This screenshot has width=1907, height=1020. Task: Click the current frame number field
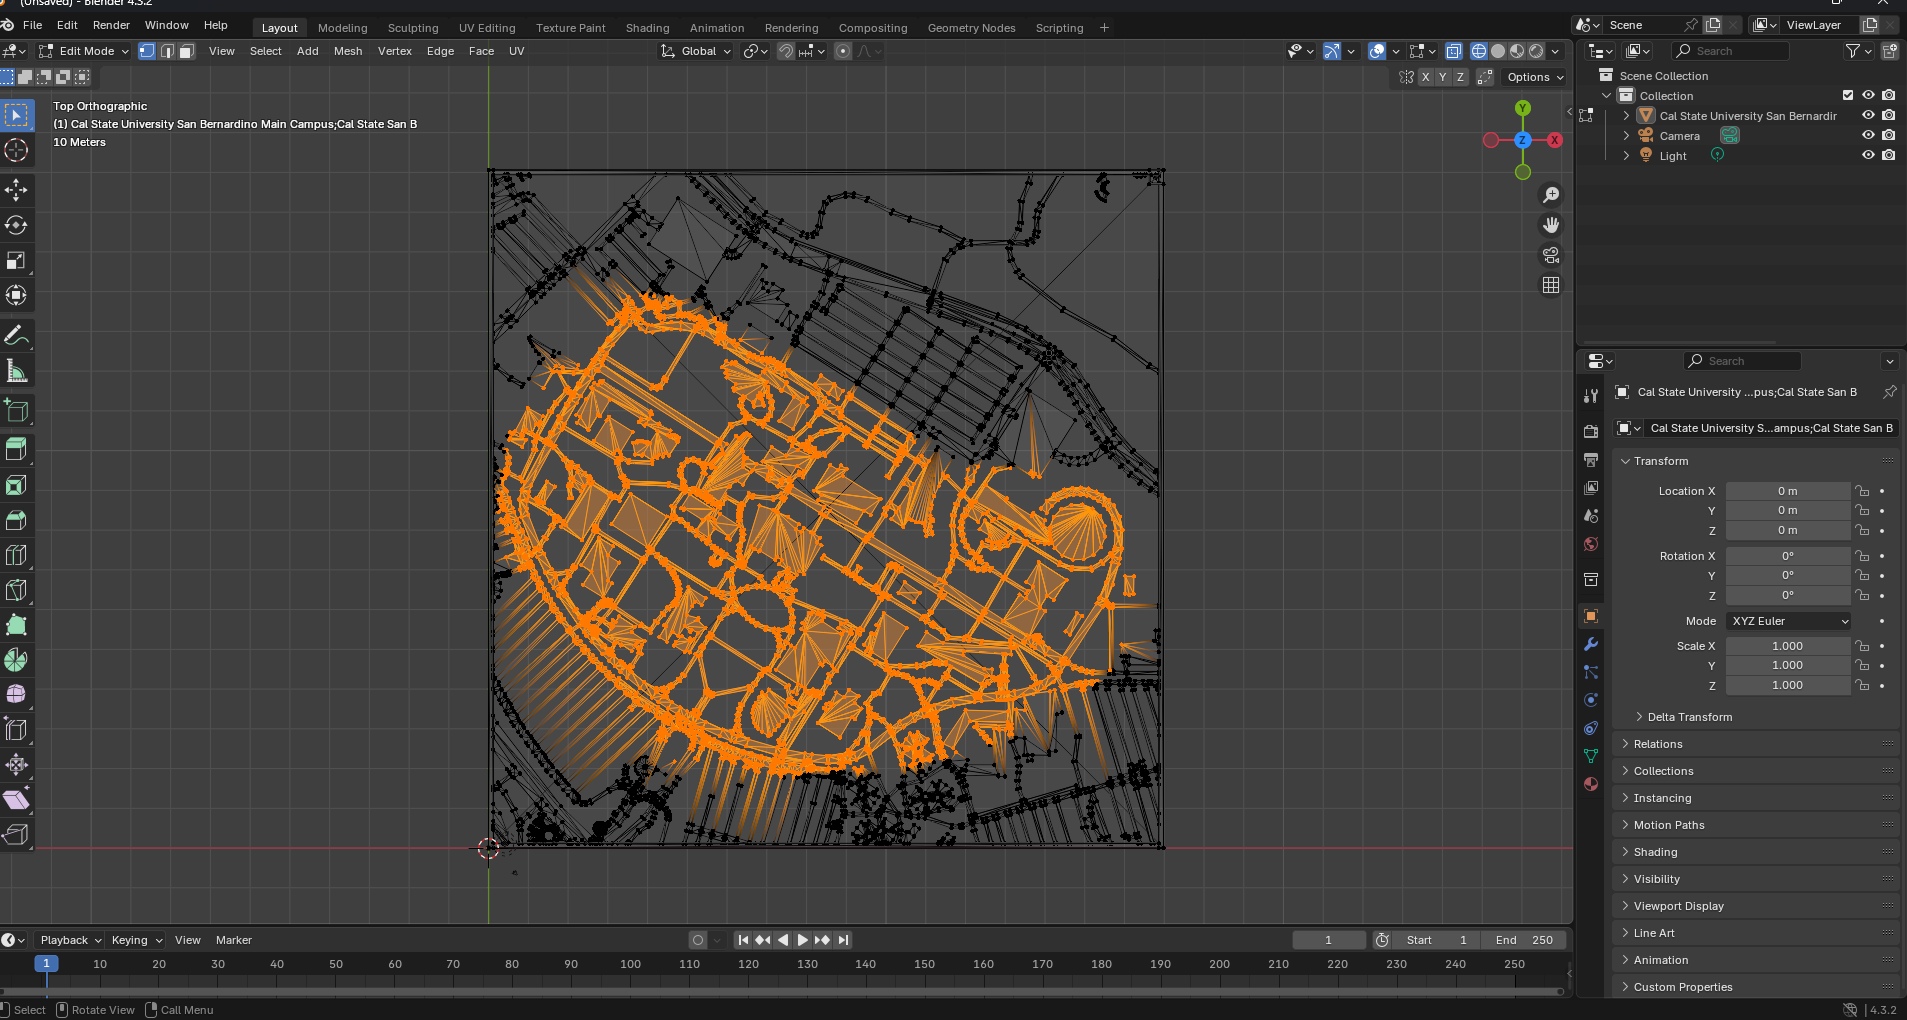click(x=1329, y=940)
